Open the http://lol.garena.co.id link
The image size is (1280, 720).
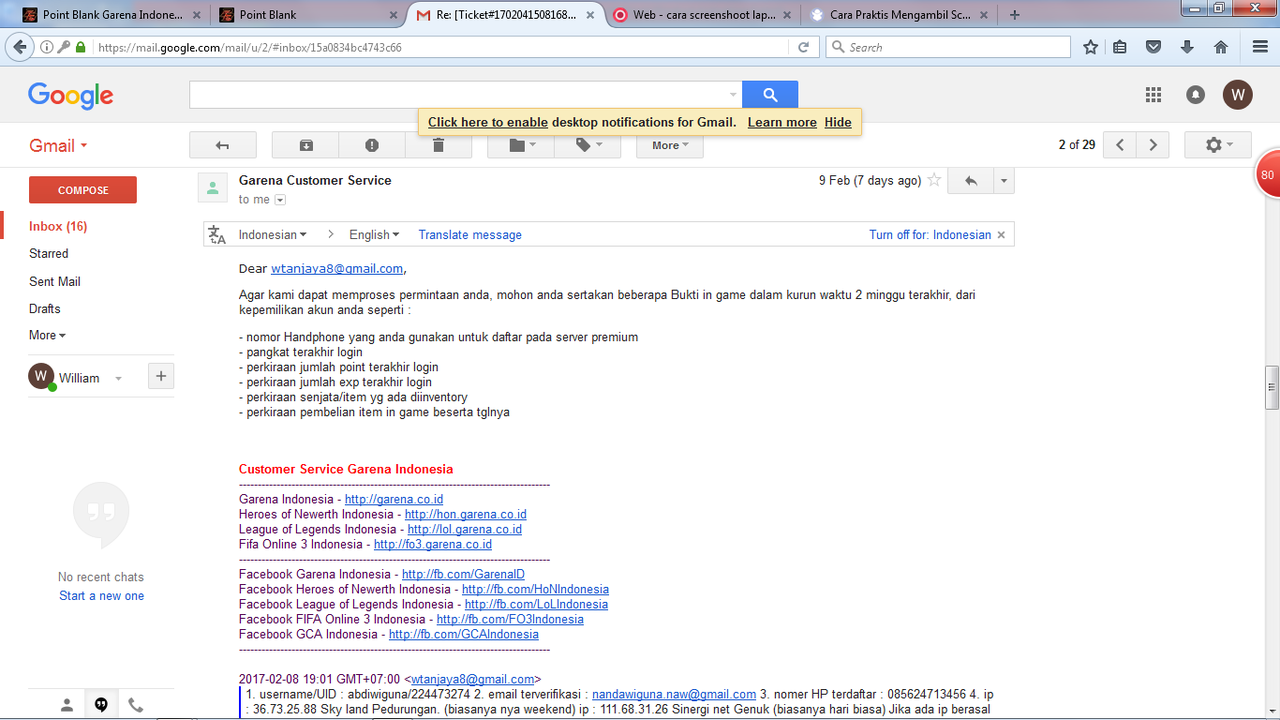click(465, 529)
